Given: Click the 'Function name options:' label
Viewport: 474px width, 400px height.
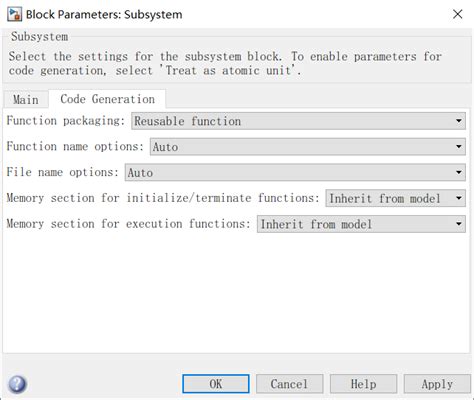Looking at the screenshot, I should point(75,146).
